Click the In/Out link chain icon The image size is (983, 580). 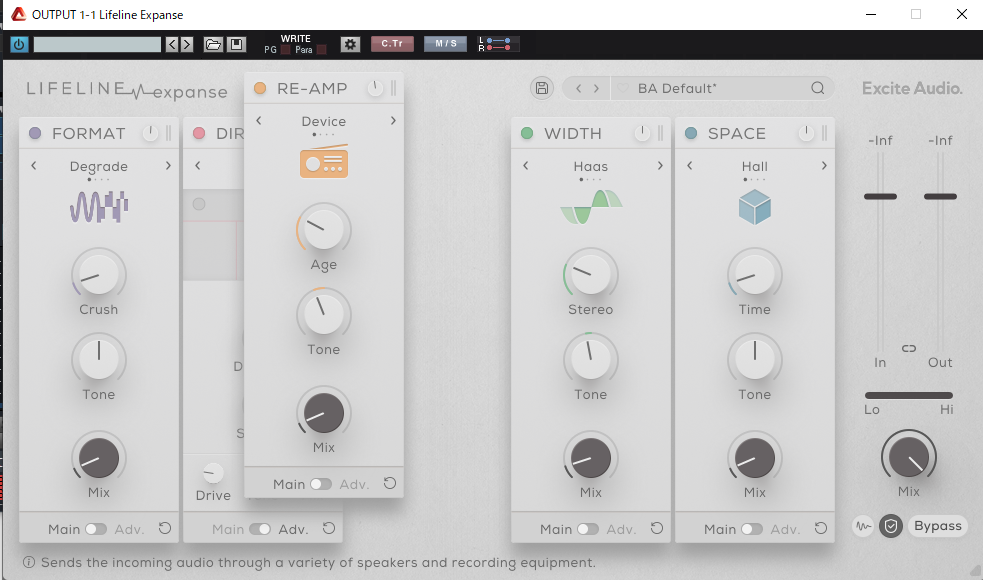(x=909, y=349)
